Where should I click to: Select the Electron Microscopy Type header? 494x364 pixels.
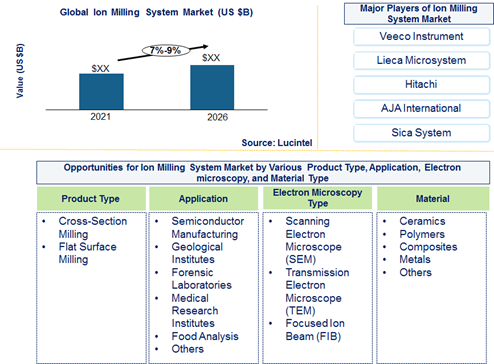pos(317,198)
